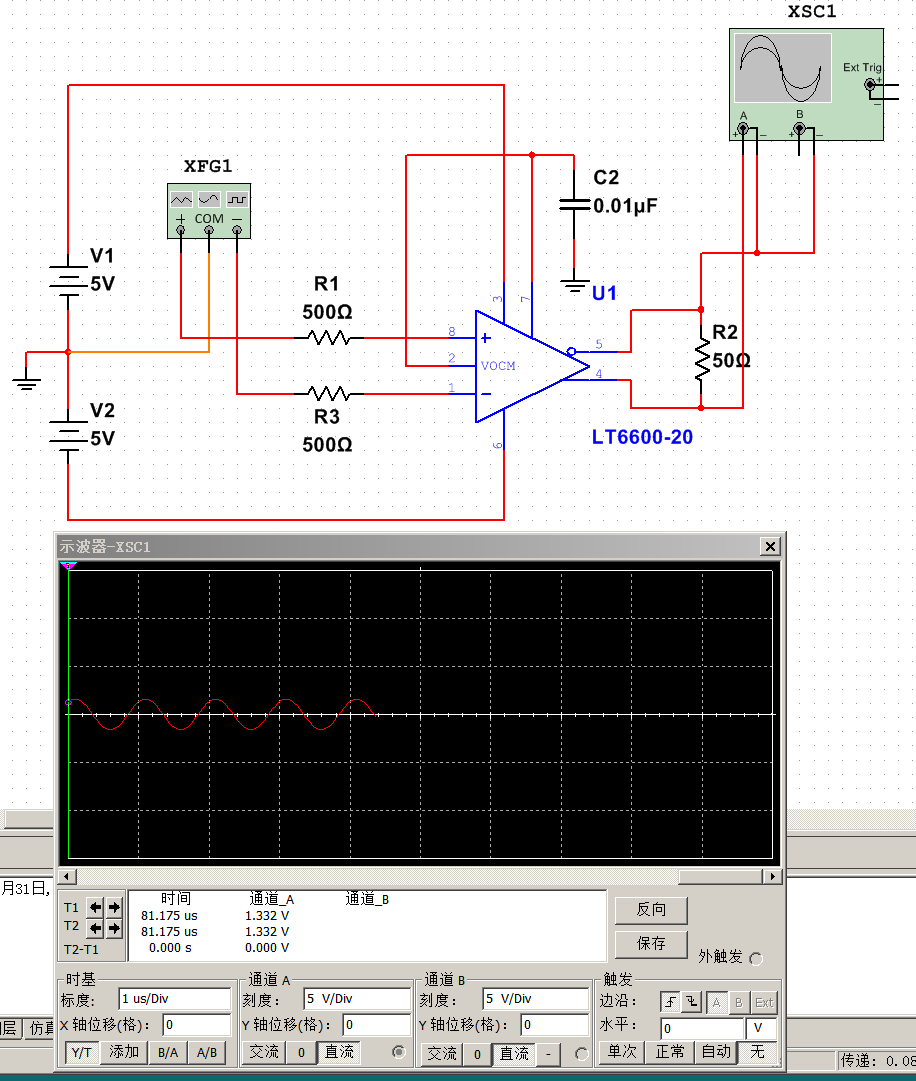
Task: Open the trigger level V unit dropdown
Action: coord(756,1027)
